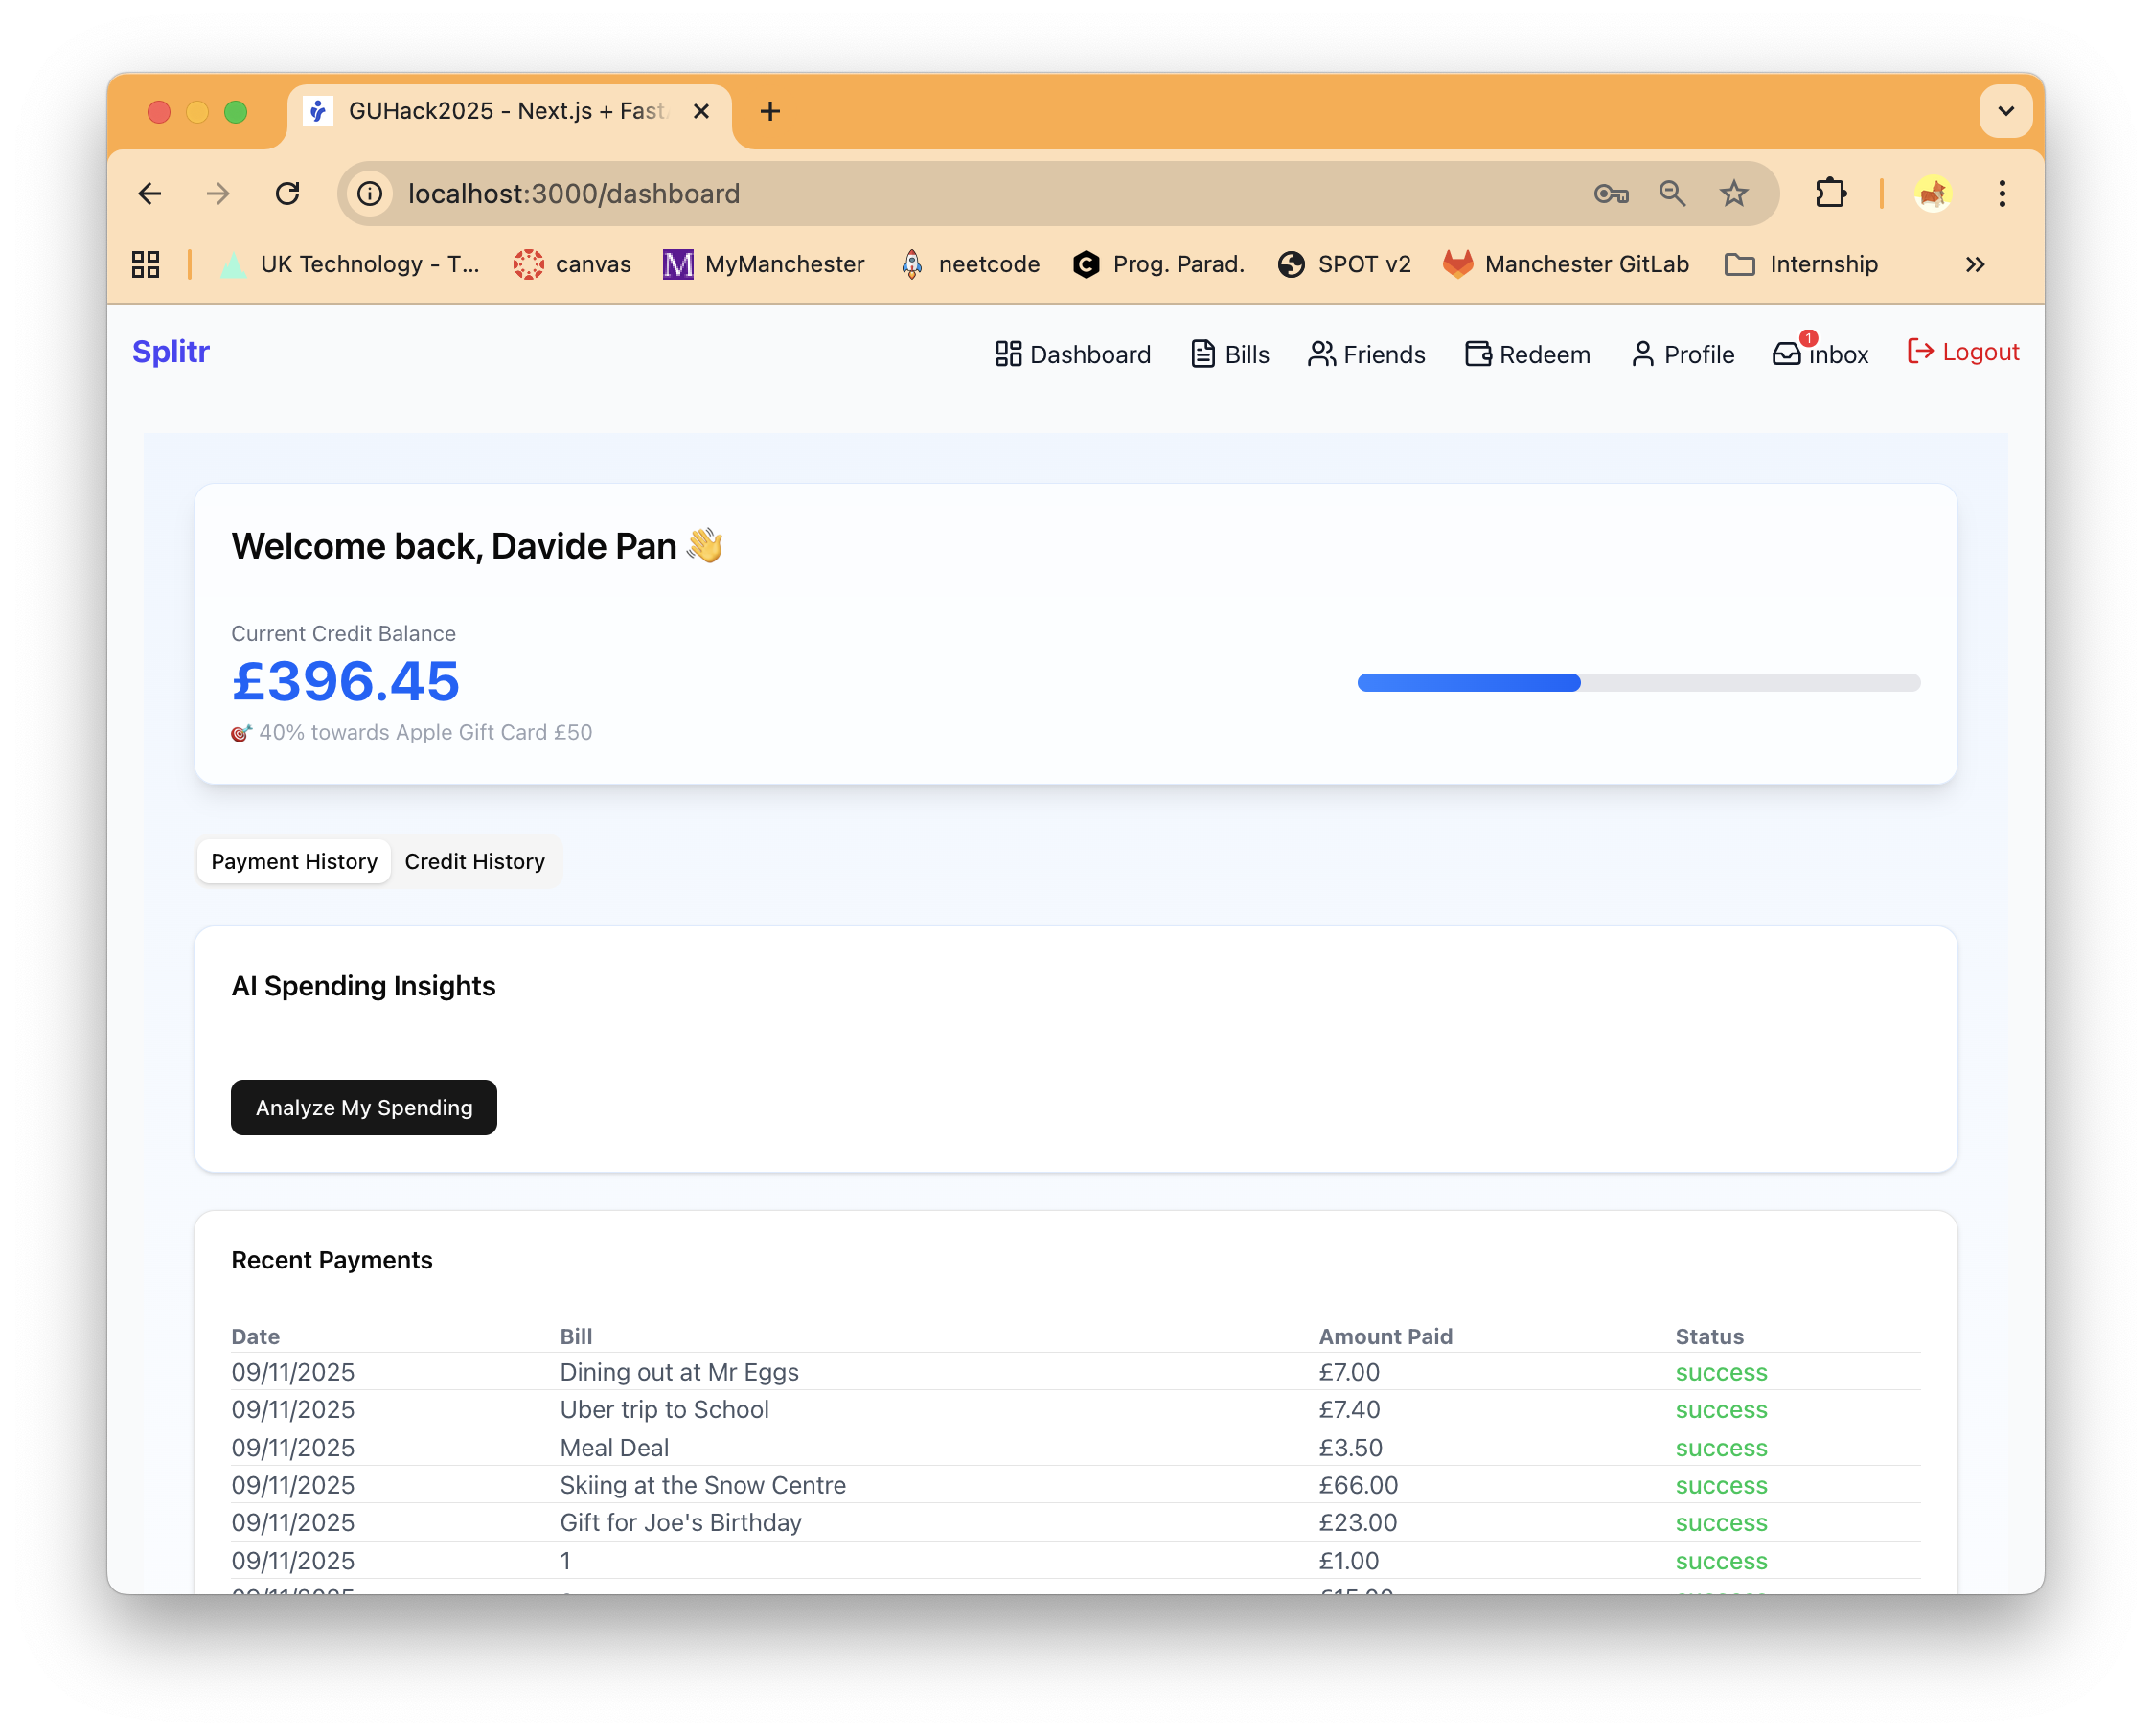The width and height of the screenshot is (2152, 1736).
Task: Show hidden bookmarks via double chevron
Action: pyautogui.click(x=1974, y=264)
